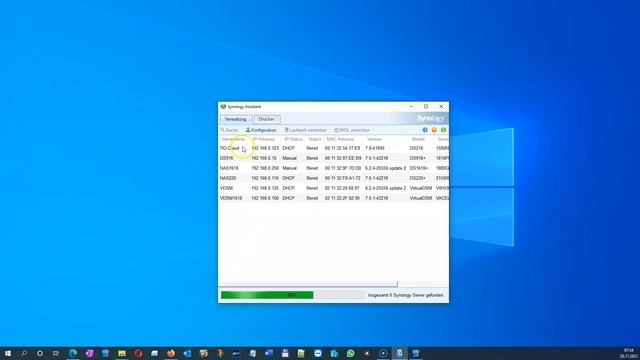This screenshot has height=360, width=640.
Task: Select the VDSM server name
Action: pos(226,188)
